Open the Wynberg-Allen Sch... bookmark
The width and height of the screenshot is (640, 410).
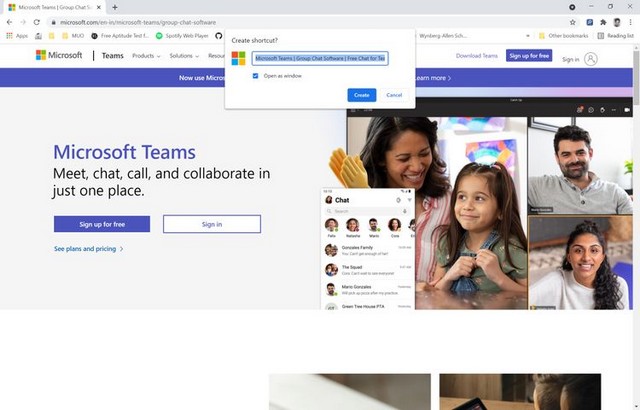442,36
